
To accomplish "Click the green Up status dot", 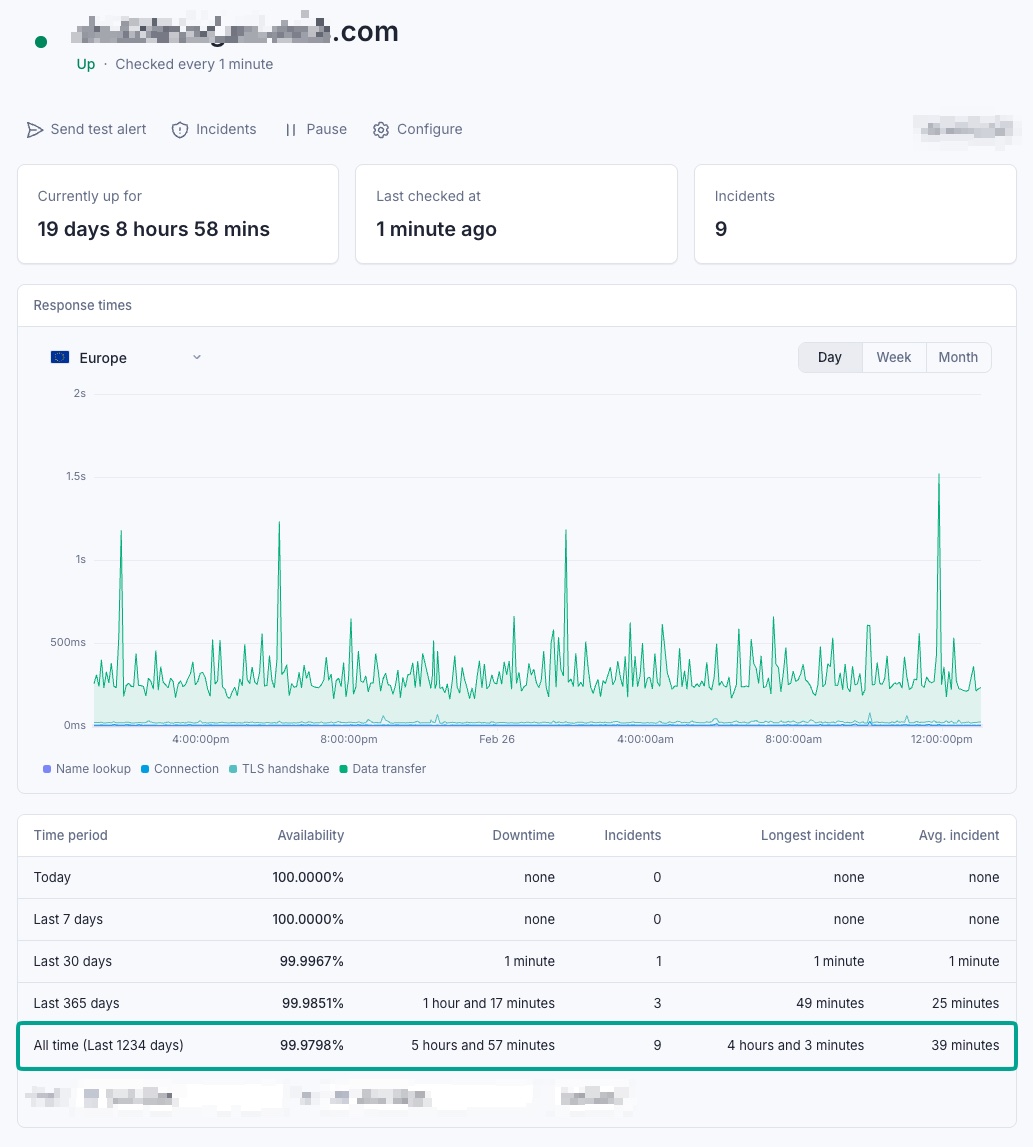I will tap(41, 42).
